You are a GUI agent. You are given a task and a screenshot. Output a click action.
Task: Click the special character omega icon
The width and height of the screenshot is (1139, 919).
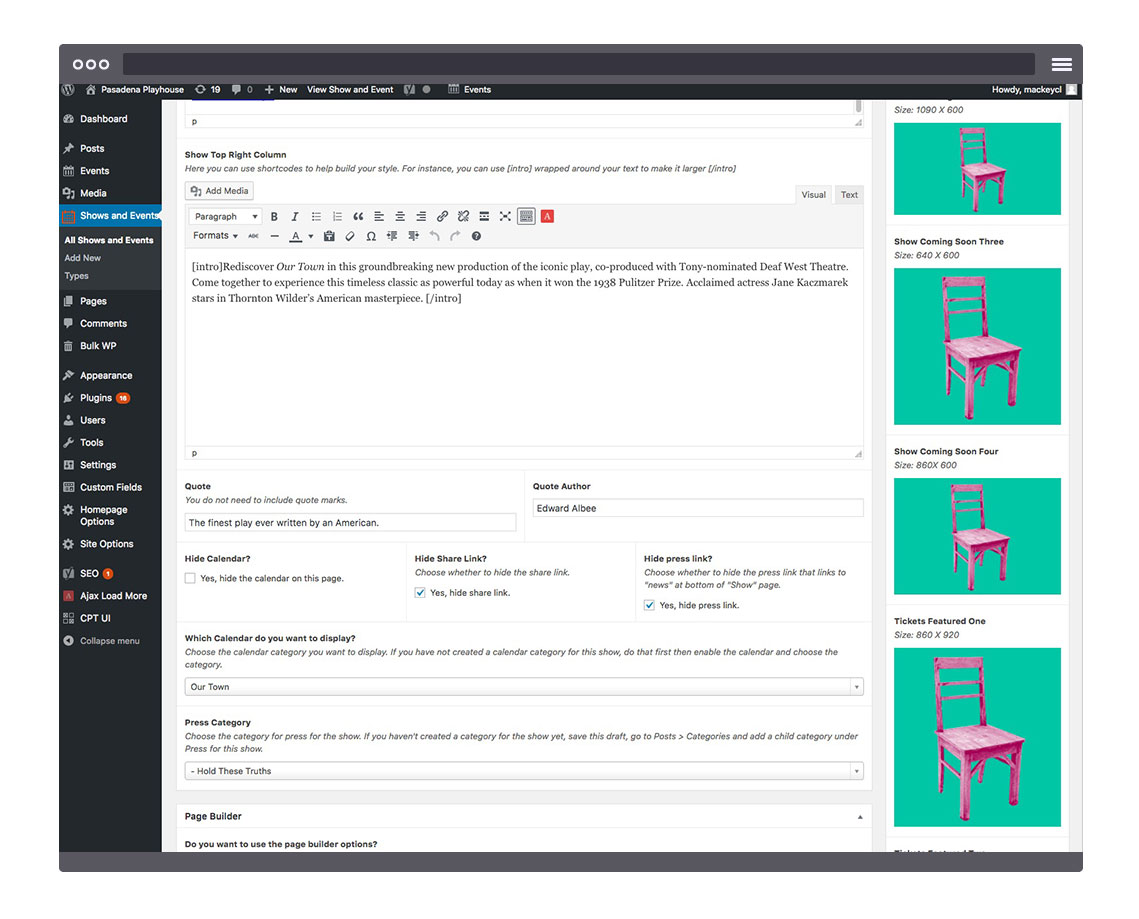pos(371,237)
